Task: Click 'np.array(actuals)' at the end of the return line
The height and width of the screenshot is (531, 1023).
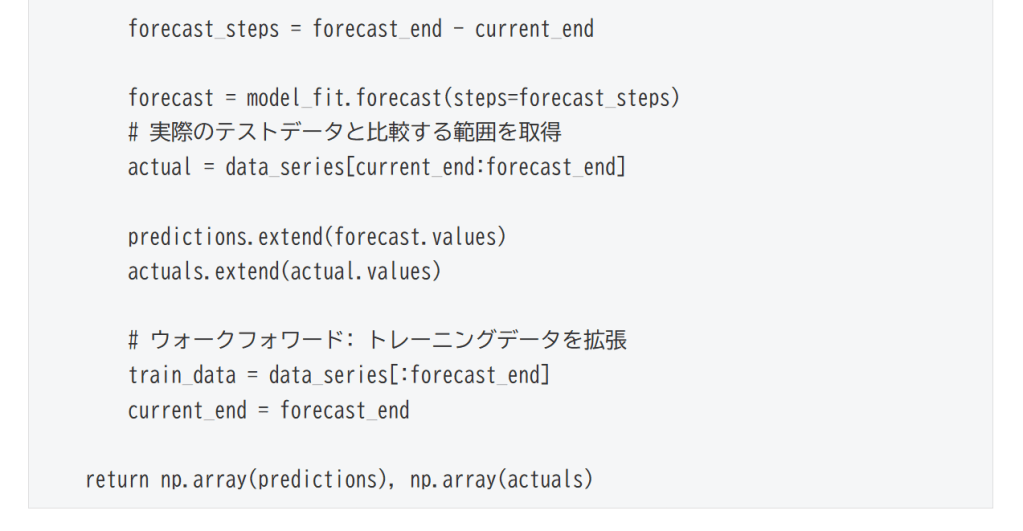Action: pos(502,479)
